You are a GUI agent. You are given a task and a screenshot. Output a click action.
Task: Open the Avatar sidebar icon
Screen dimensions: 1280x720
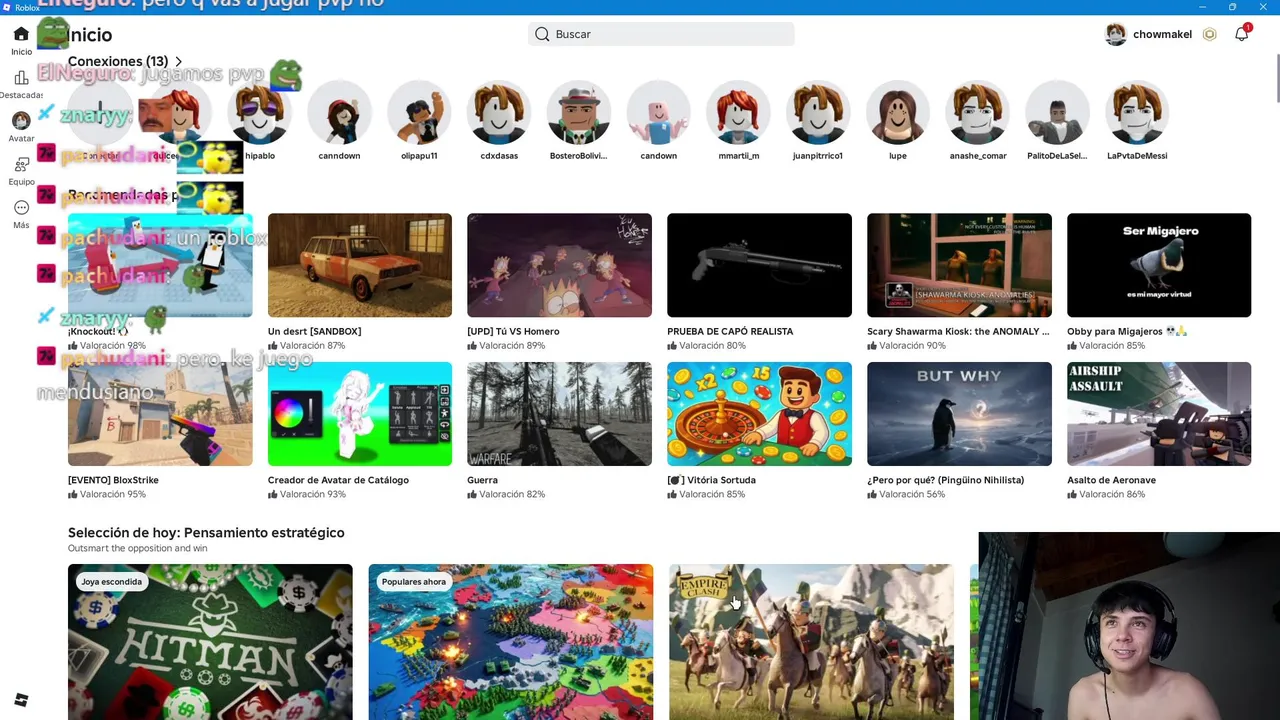(21, 121)
